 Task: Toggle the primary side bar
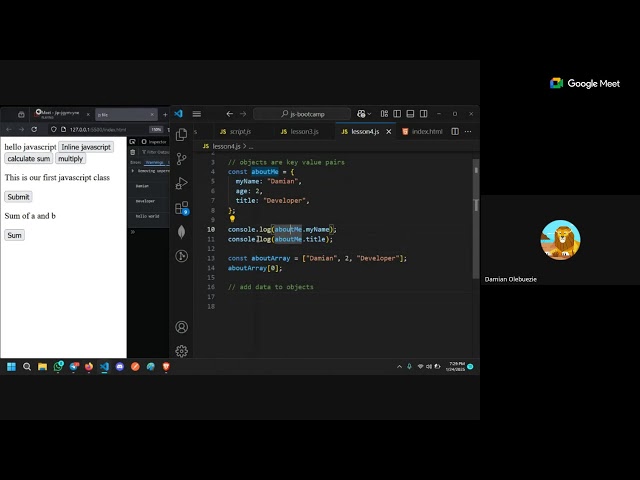pyautogui.click(x=397, y=114)
